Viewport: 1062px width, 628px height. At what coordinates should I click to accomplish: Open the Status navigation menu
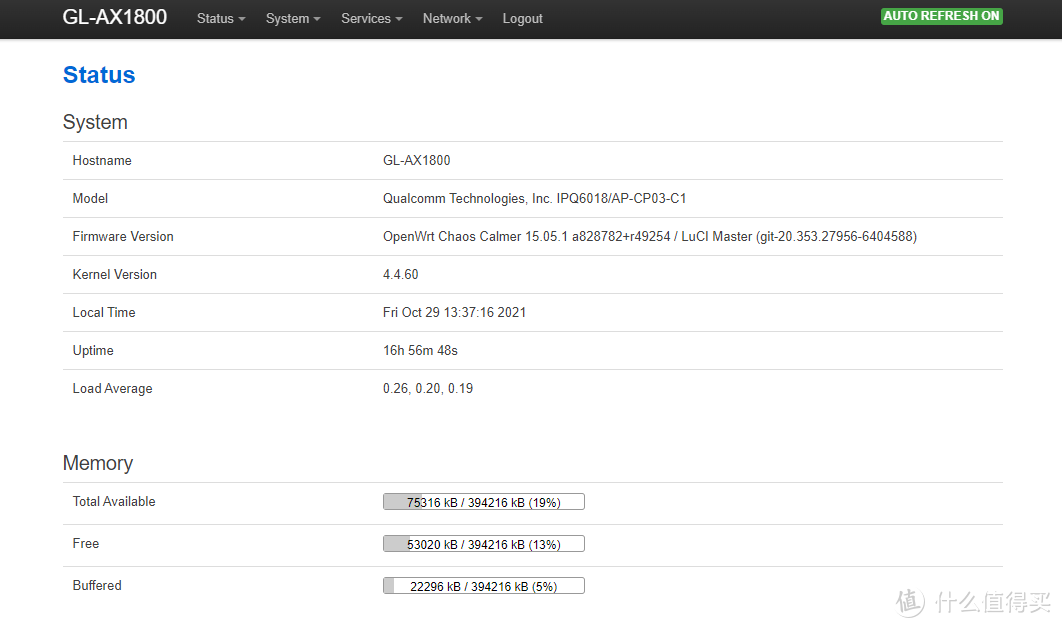[219, 18]
